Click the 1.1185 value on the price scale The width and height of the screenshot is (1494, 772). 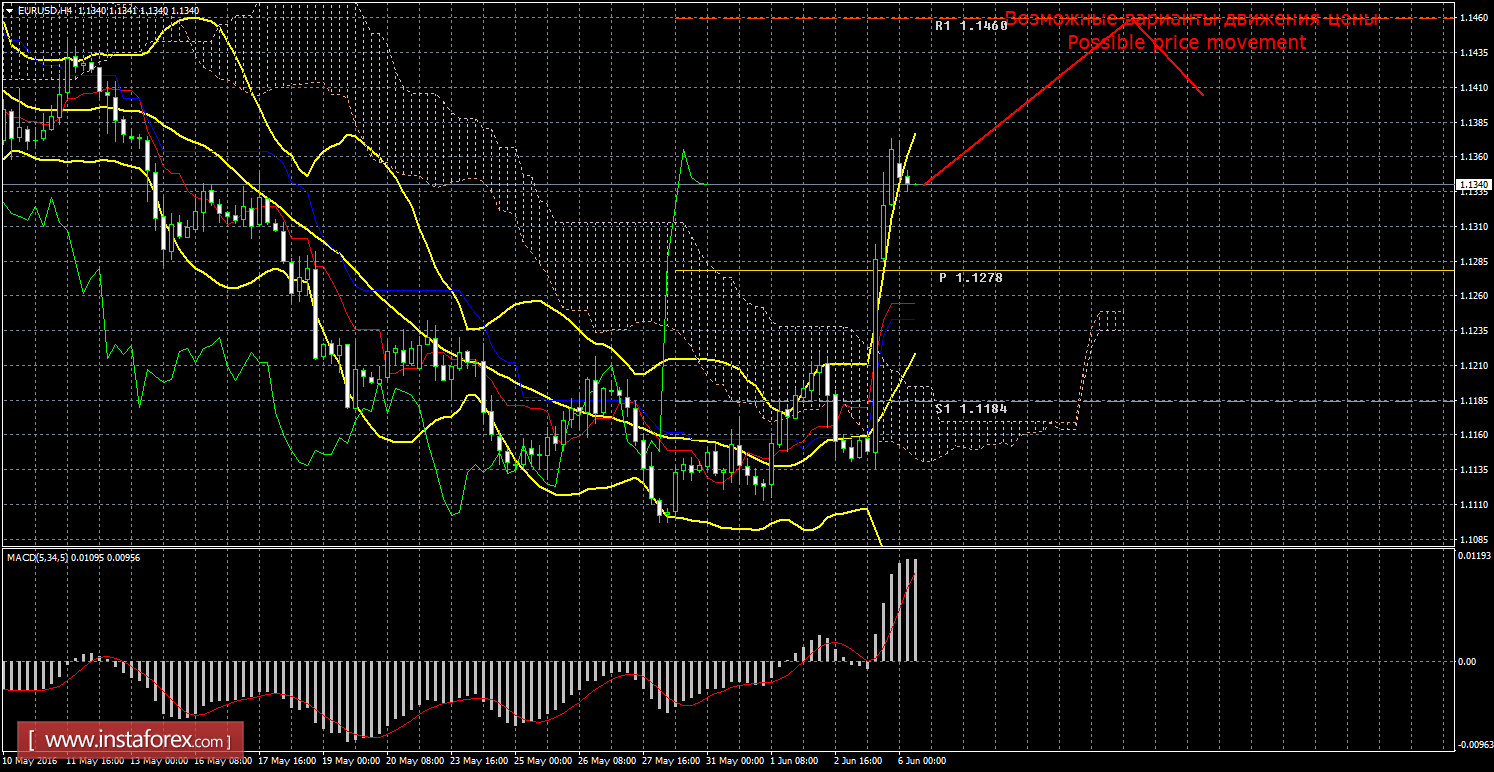1472,400
